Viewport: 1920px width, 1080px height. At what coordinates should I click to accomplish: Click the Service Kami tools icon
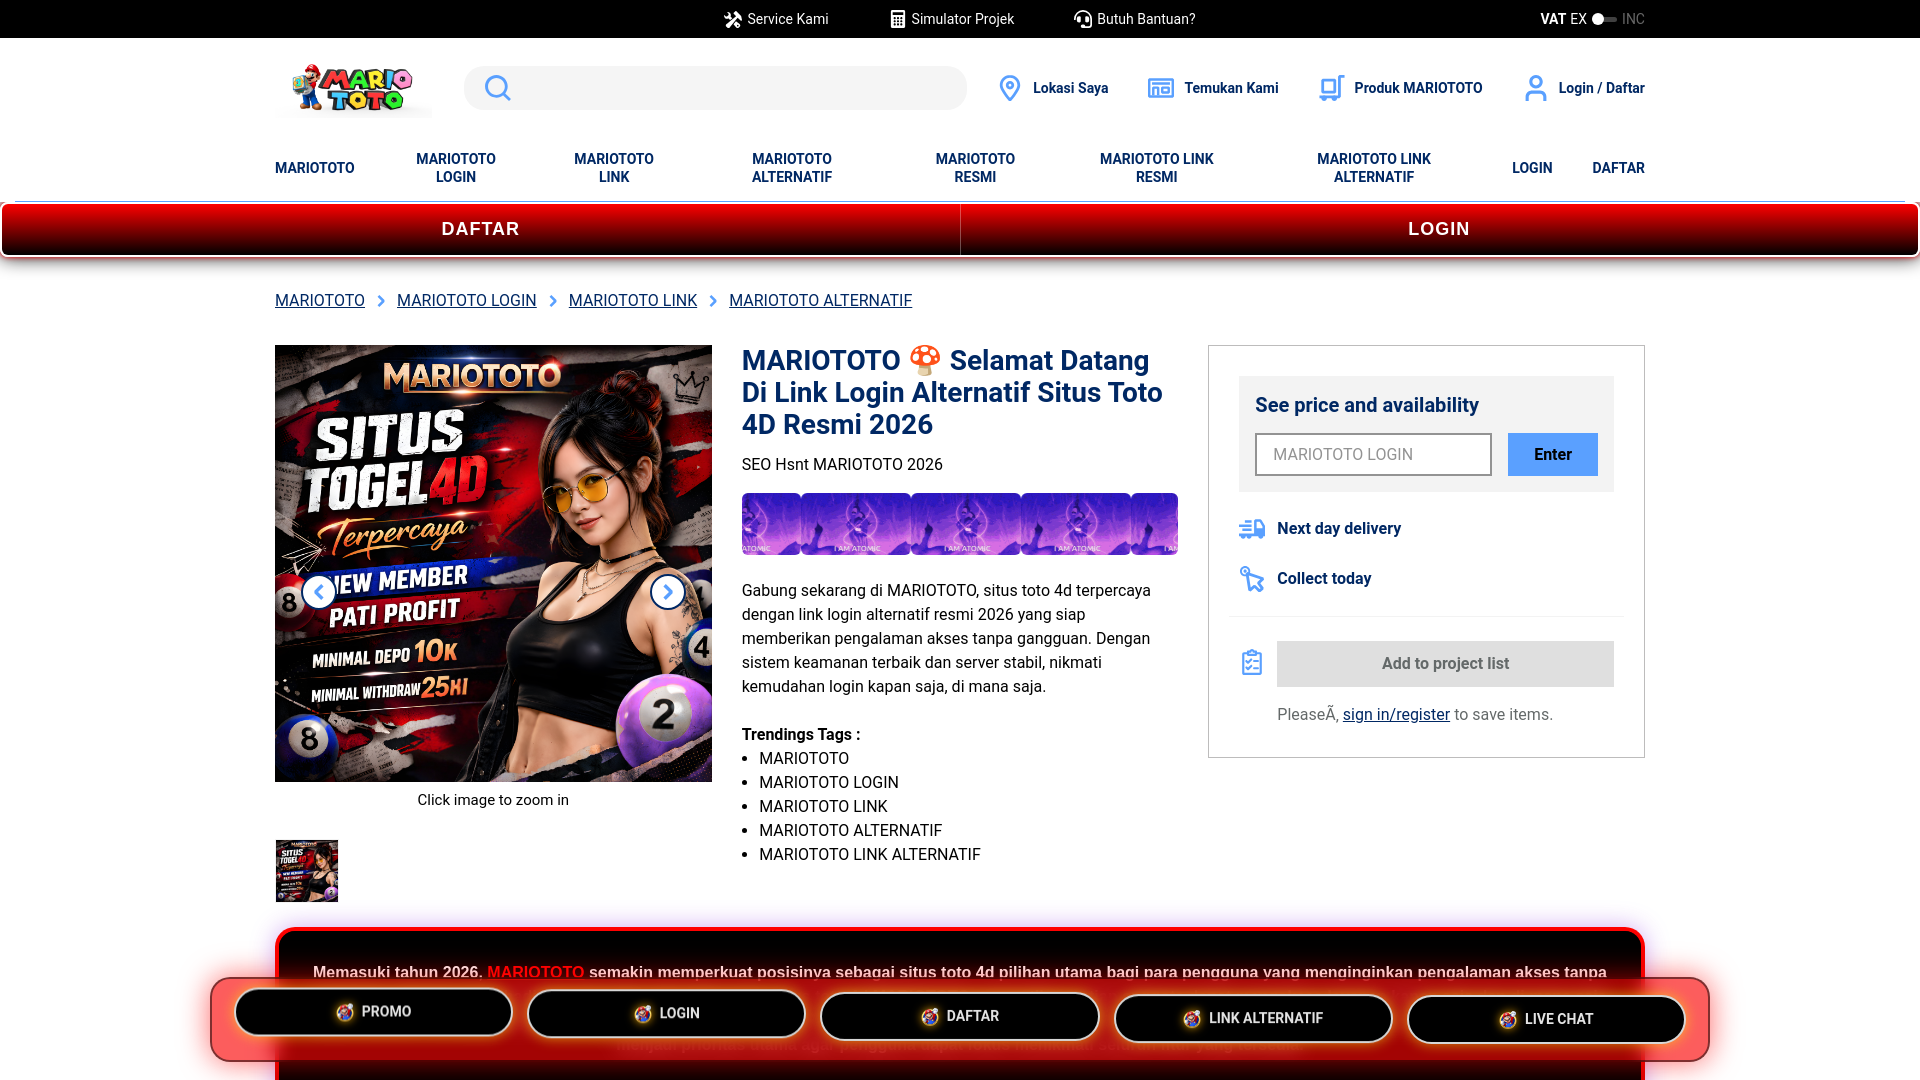[x=733, y=19]
